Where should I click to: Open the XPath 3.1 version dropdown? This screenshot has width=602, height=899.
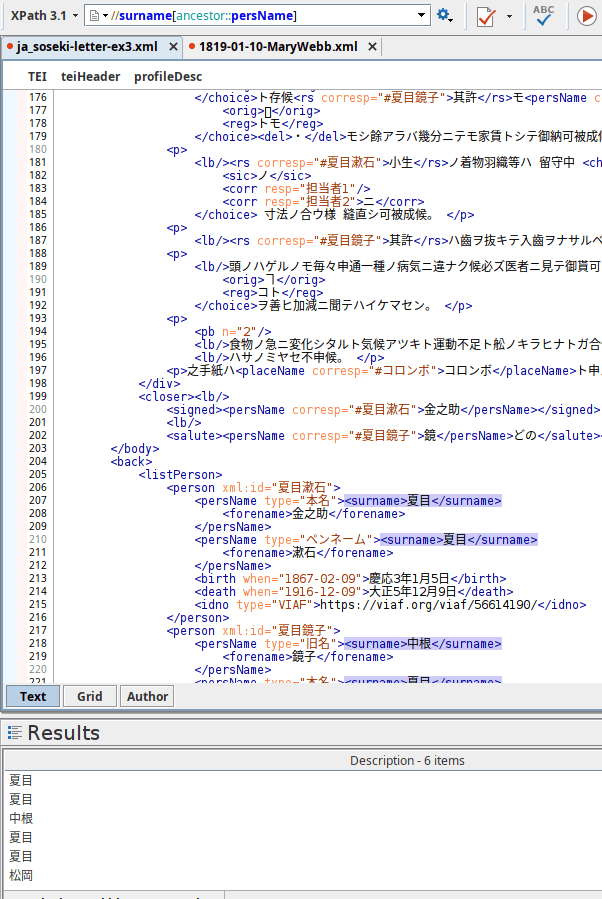point(44,15)
